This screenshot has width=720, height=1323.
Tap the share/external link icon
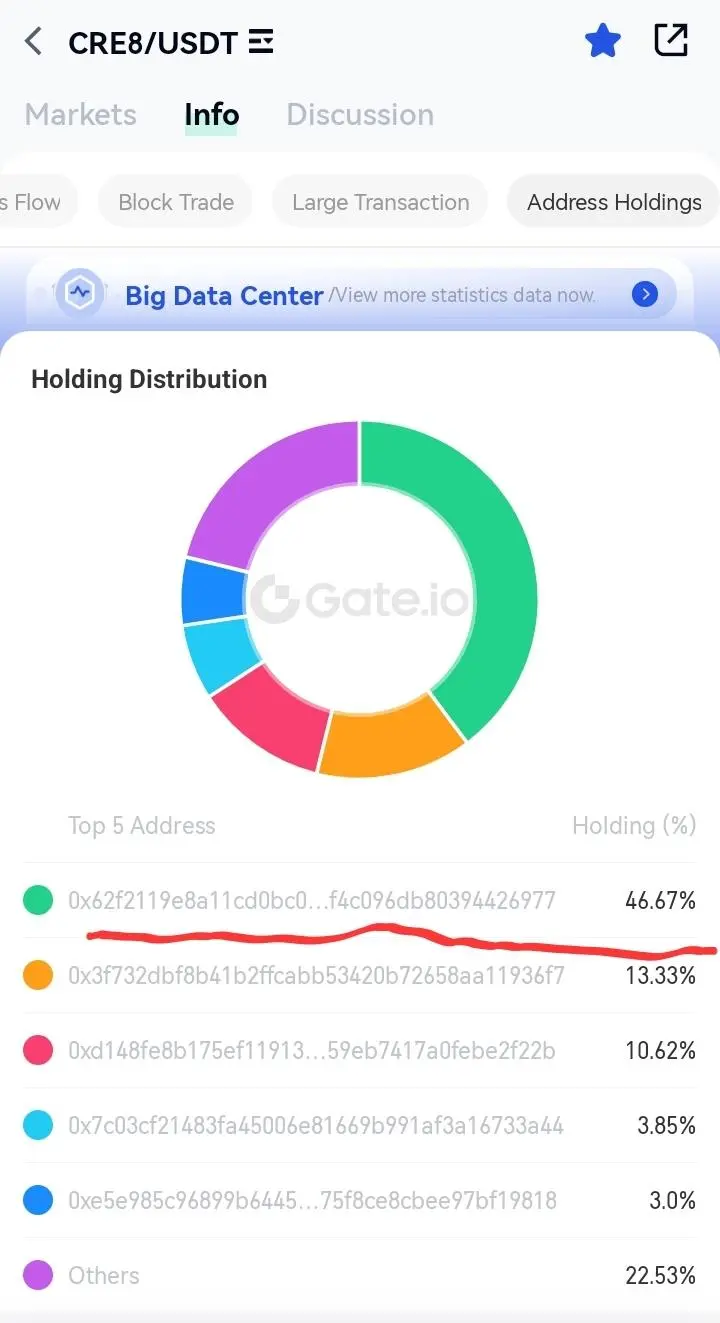671,40
